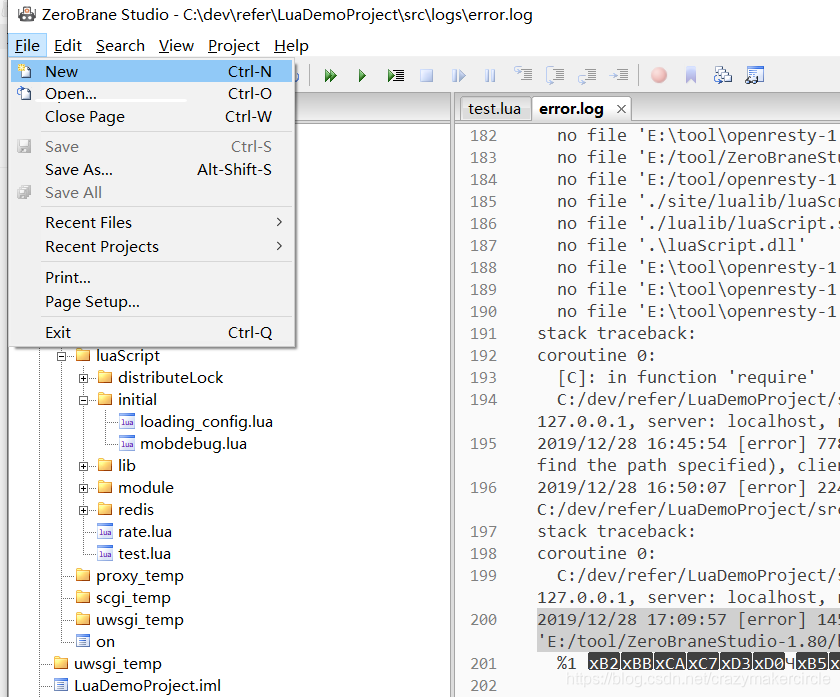The height and width of the screenshot is (697, 840).
Task: Open the Edit menu
Action: coord(68,46)
